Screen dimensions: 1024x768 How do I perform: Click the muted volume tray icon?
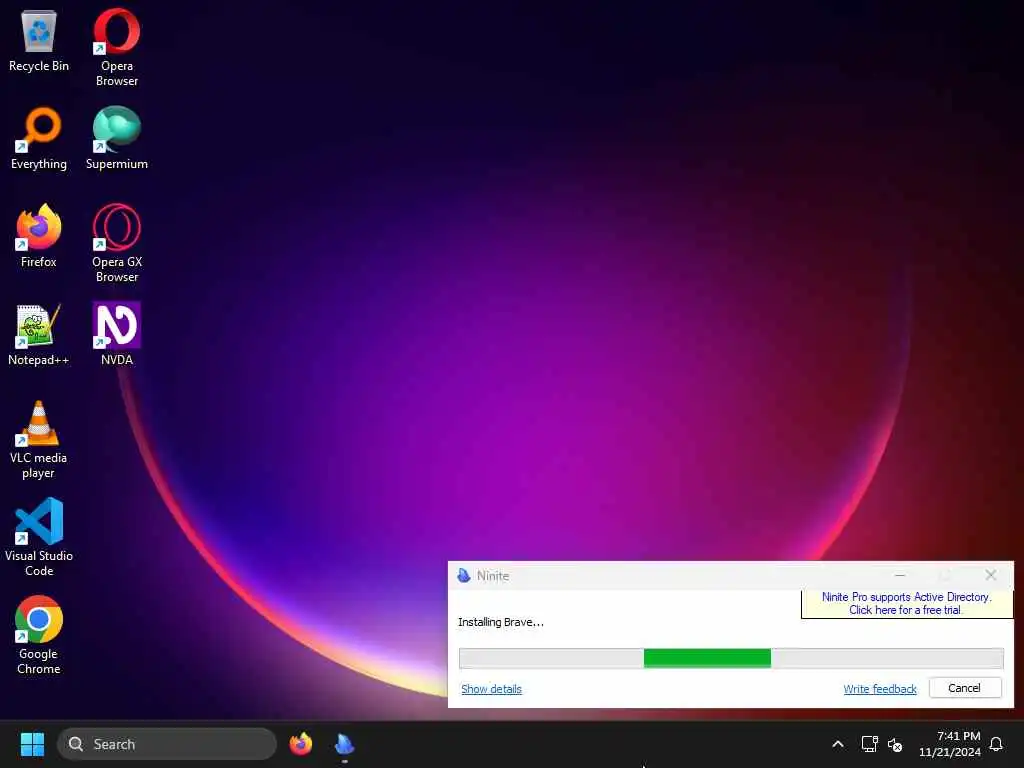click(895, 744)
